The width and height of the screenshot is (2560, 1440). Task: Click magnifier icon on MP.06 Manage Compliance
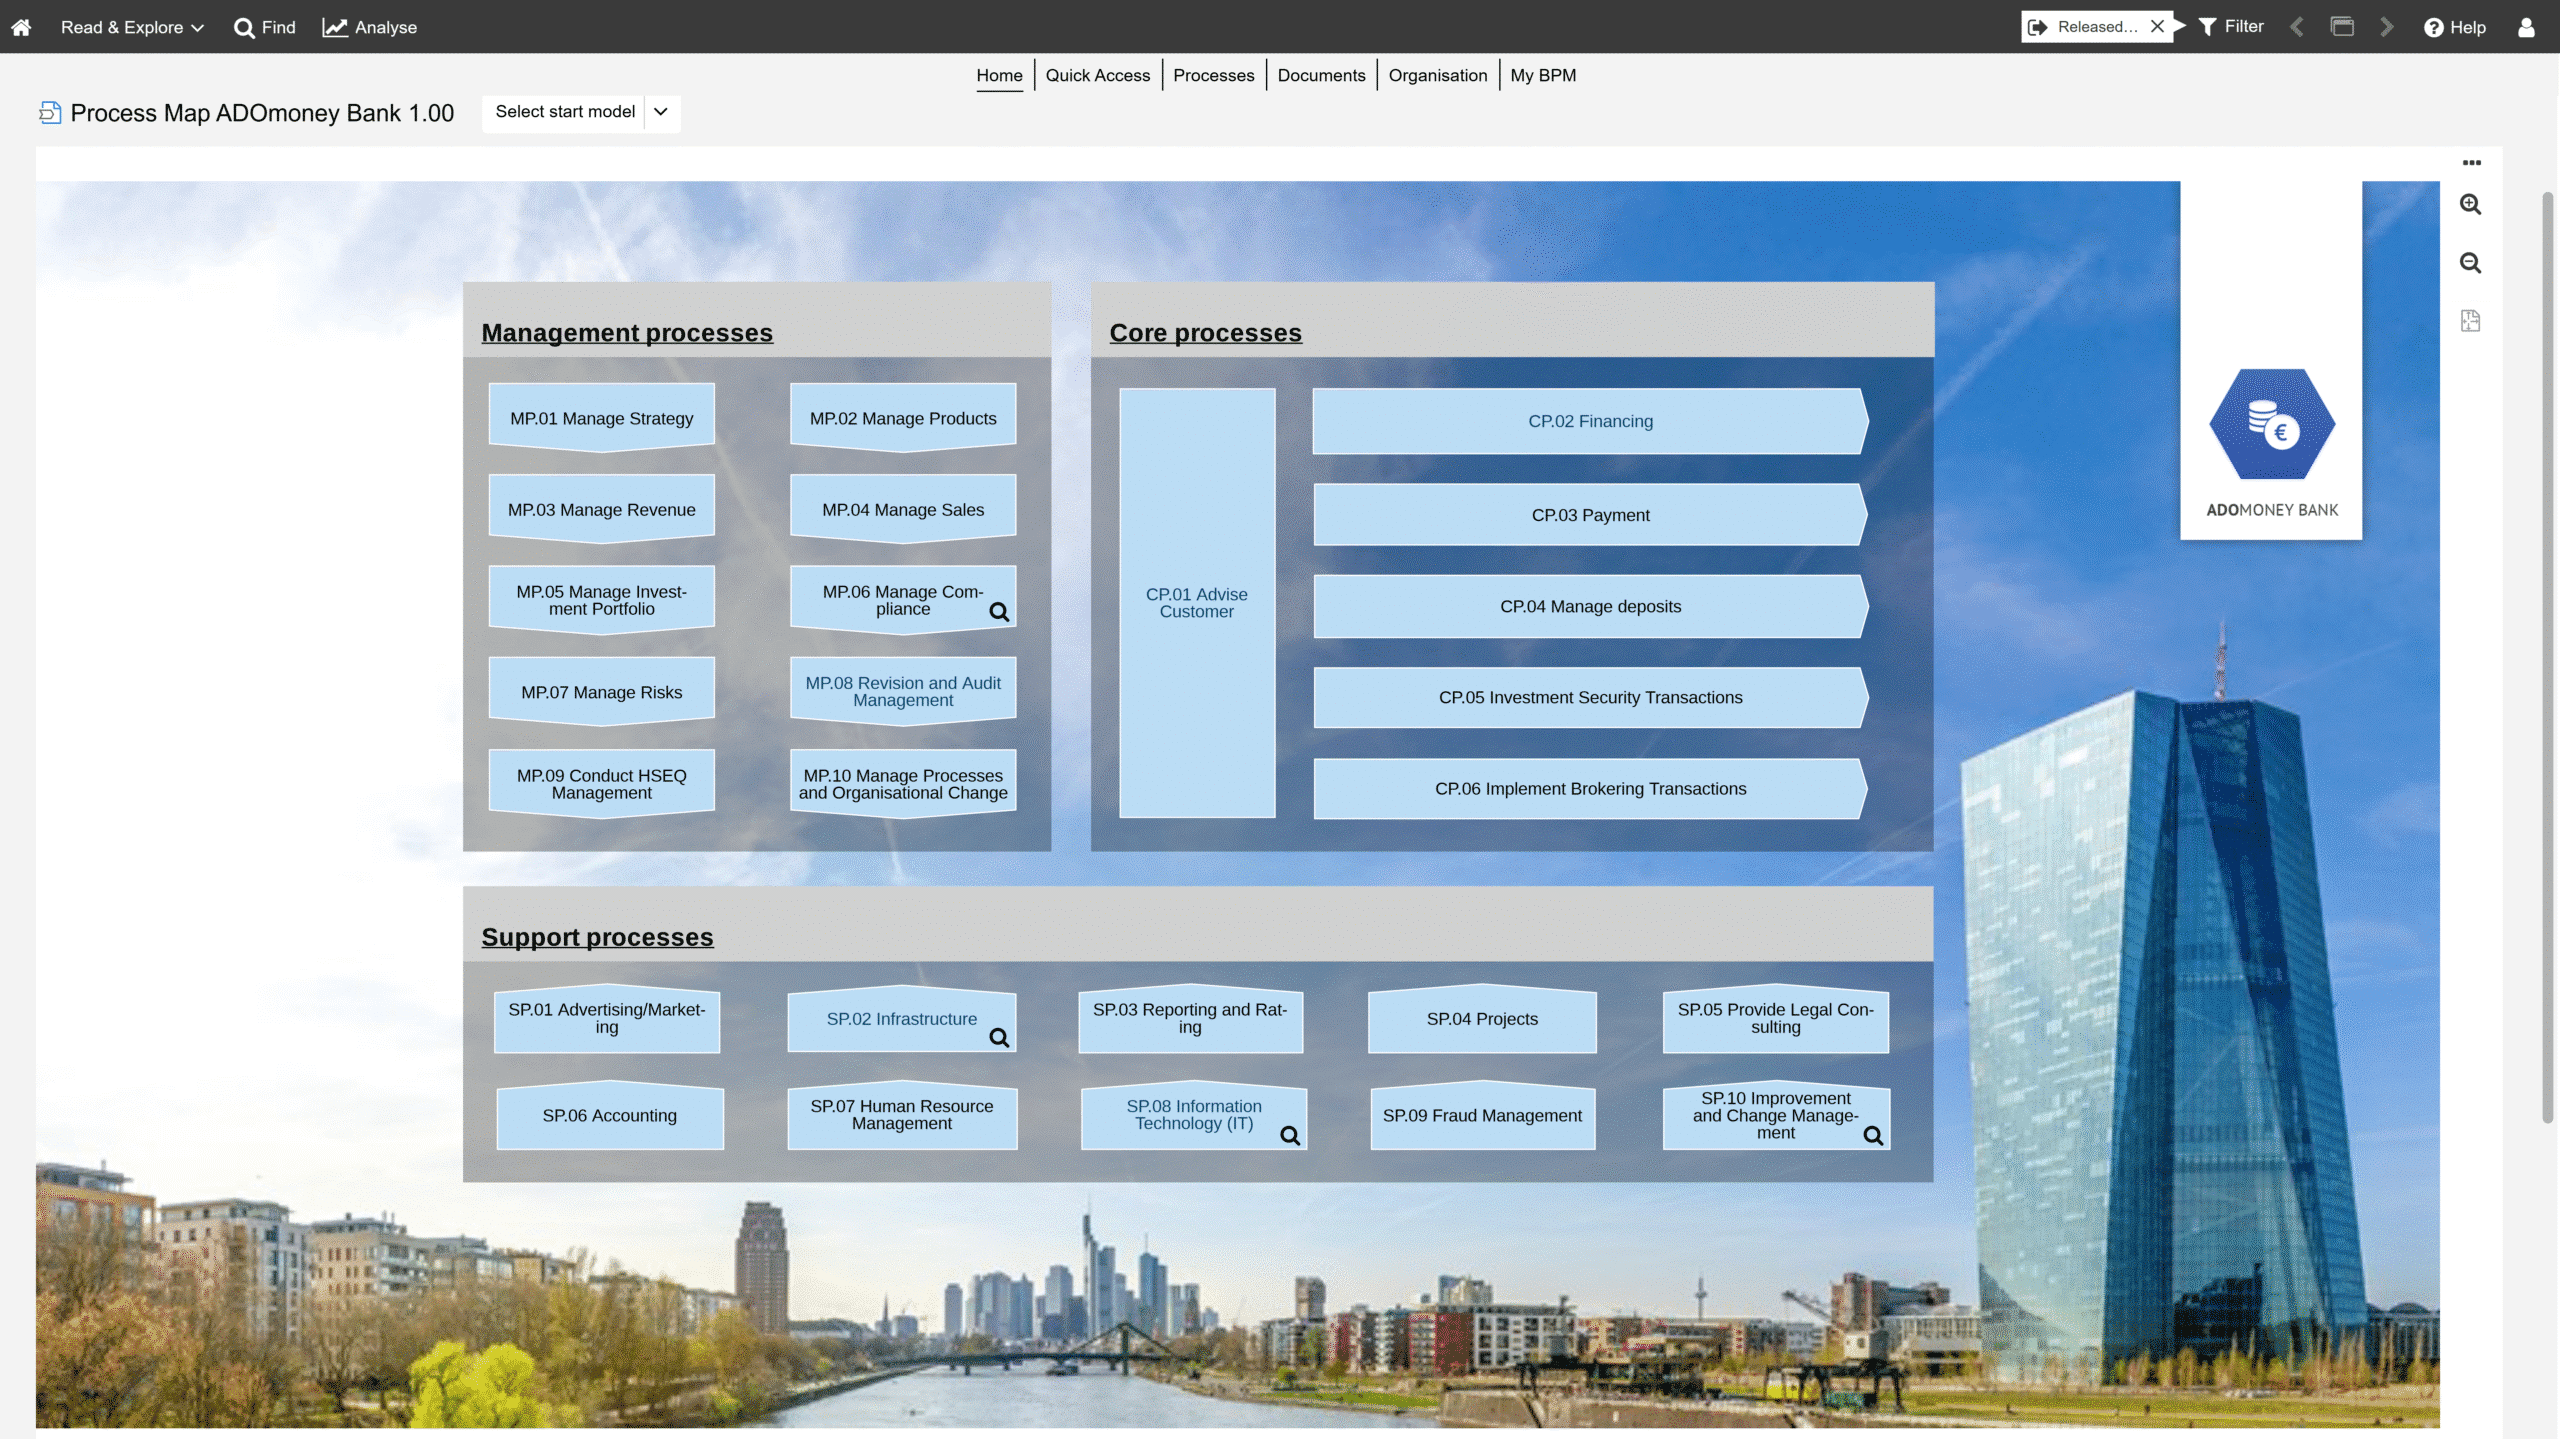coord(998,612)
